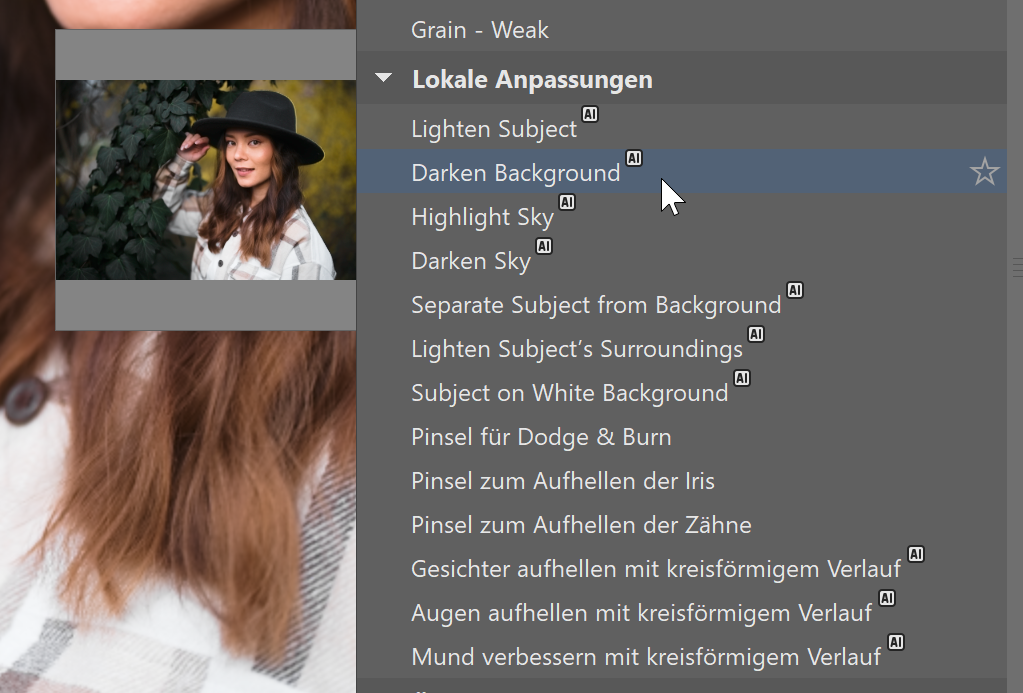The width and height of the screenshot is (1023, 693).
Task: Click the AI badge beside Darken Sky
Action: [x=544, y=246]
